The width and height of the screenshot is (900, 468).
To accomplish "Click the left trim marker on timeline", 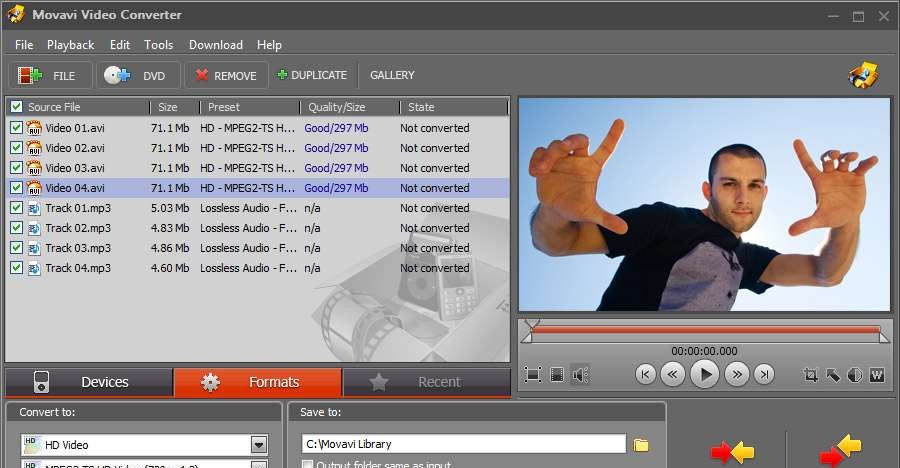I will coord(526,338).
